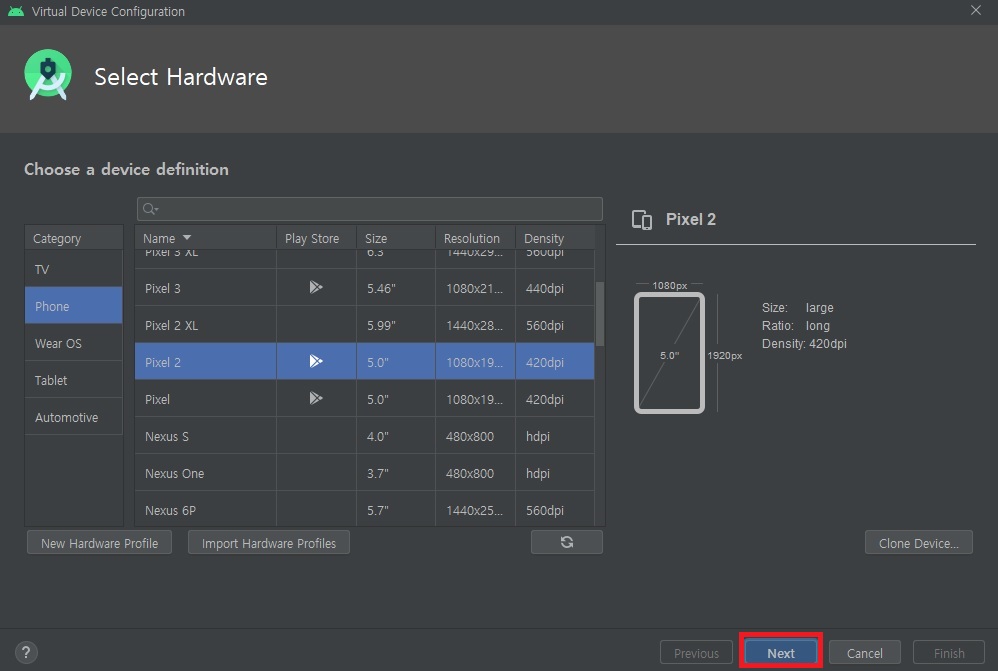This screenshot has width=998, height=671.
Task: Click Play Store icon in Pixel row
Action: [316, 398]
